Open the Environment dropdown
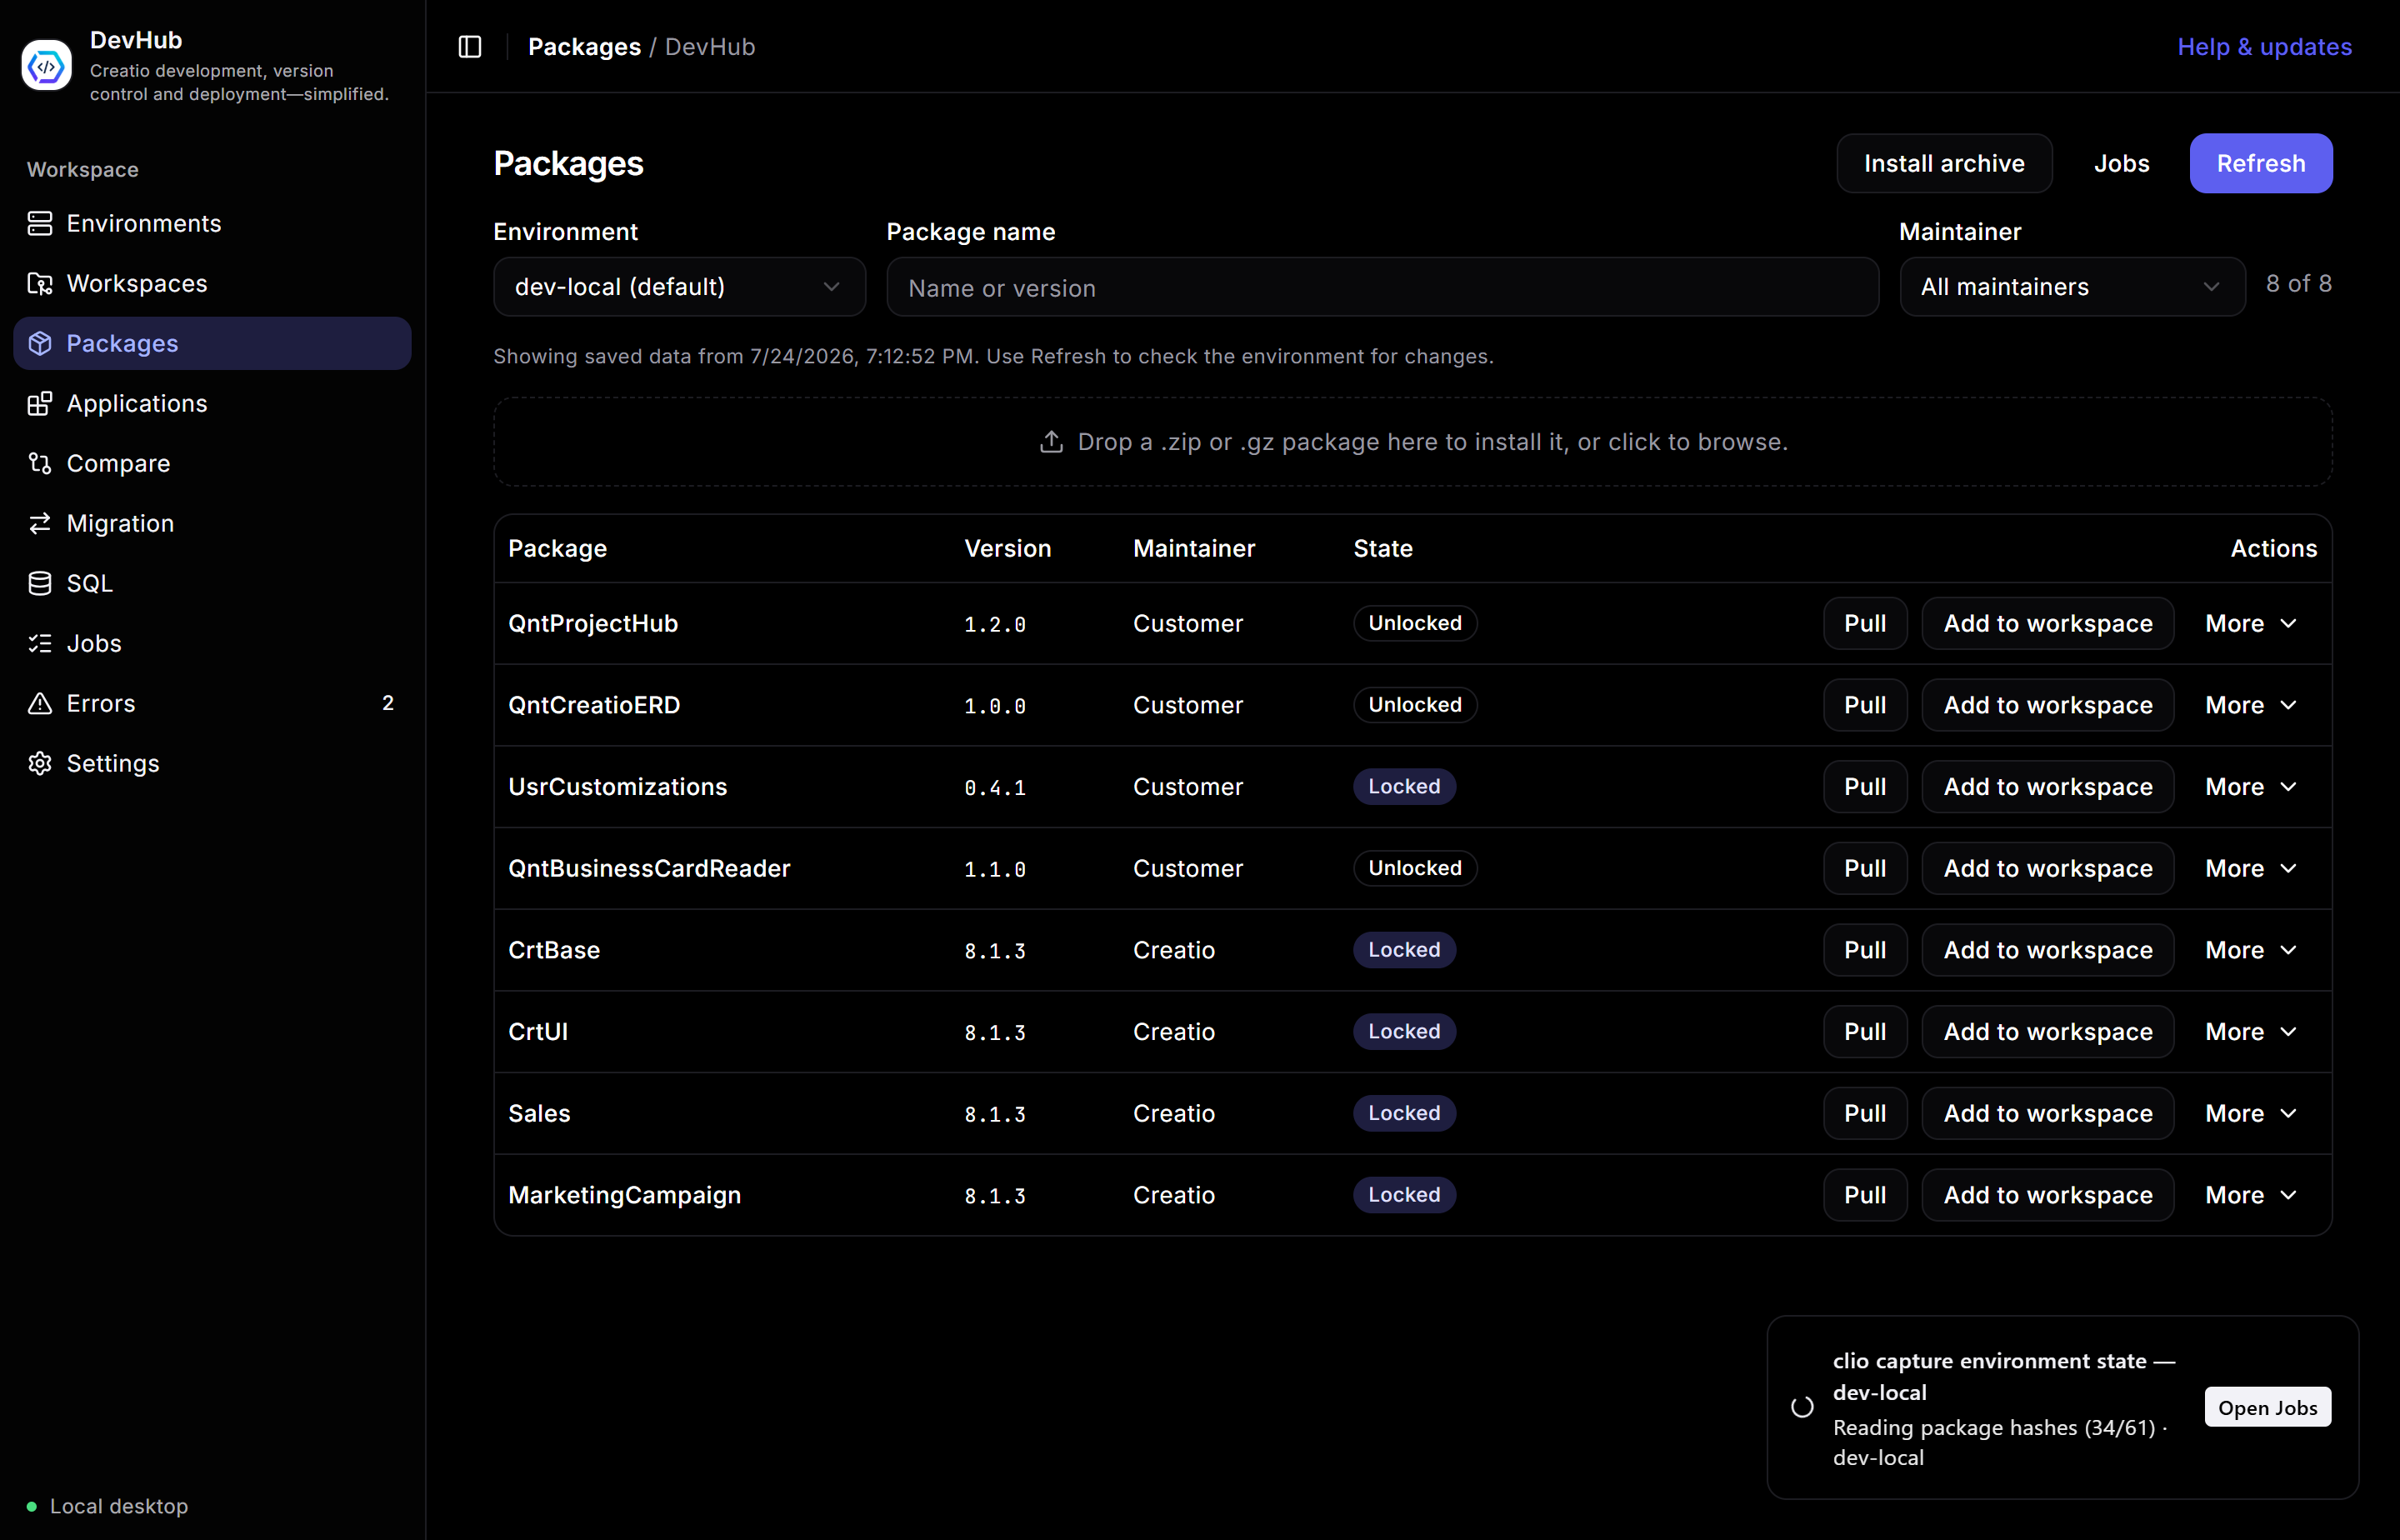Image resolution: width=2400 pixels, height=1540 pixels. coord(679,287)
